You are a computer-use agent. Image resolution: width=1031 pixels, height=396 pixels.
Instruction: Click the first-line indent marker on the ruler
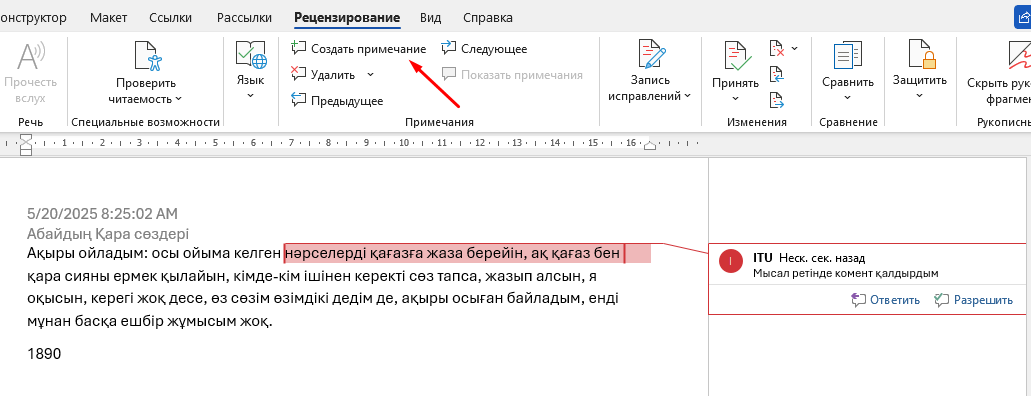[x=26, y=138]
